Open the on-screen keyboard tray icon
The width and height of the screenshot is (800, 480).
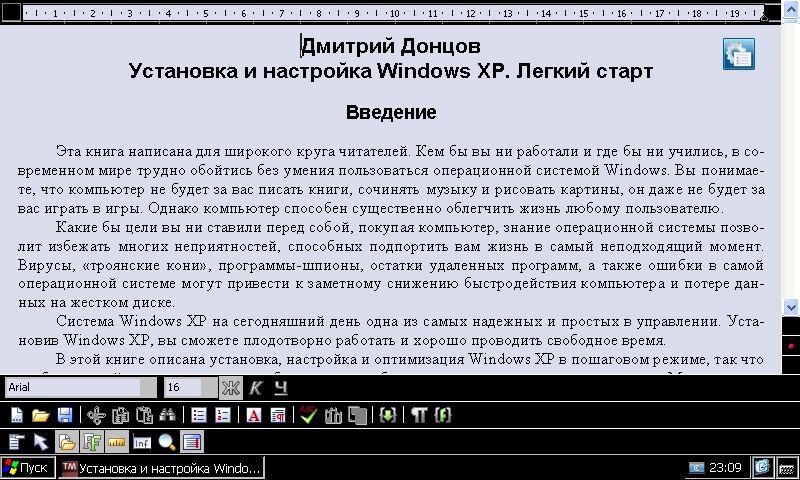tap(787, 468)
